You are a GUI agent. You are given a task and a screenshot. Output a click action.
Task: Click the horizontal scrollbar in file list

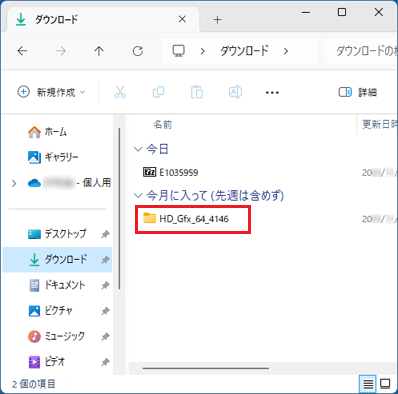(x=206, y=368)
